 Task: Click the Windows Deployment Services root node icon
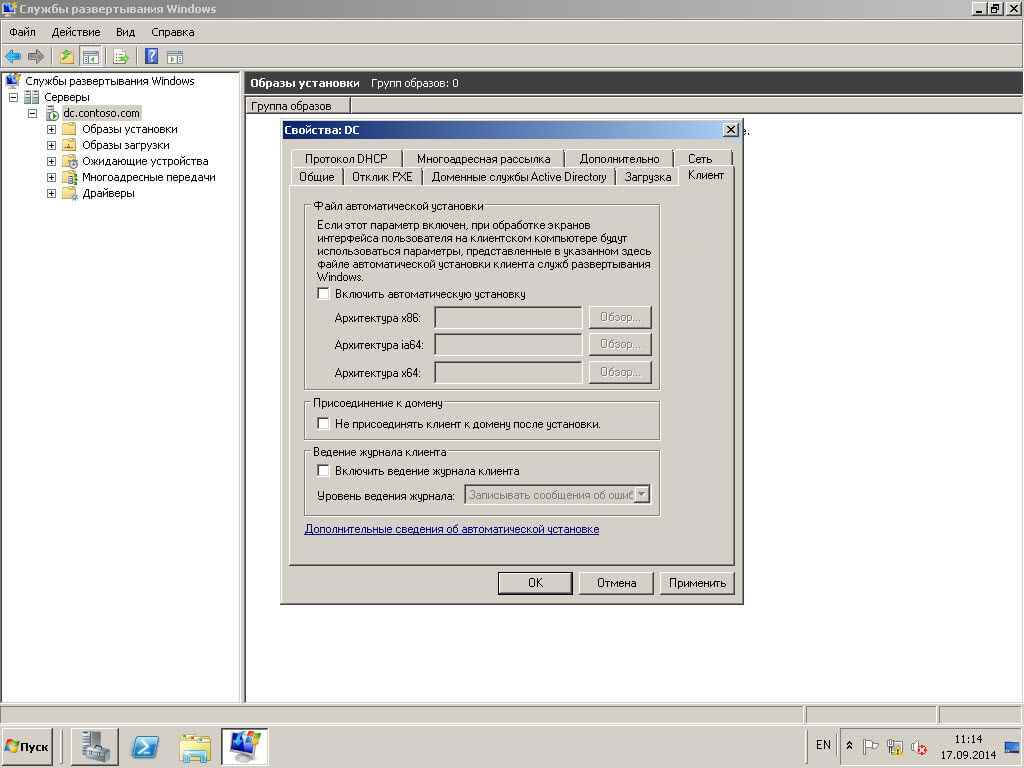tap(13, 81)
